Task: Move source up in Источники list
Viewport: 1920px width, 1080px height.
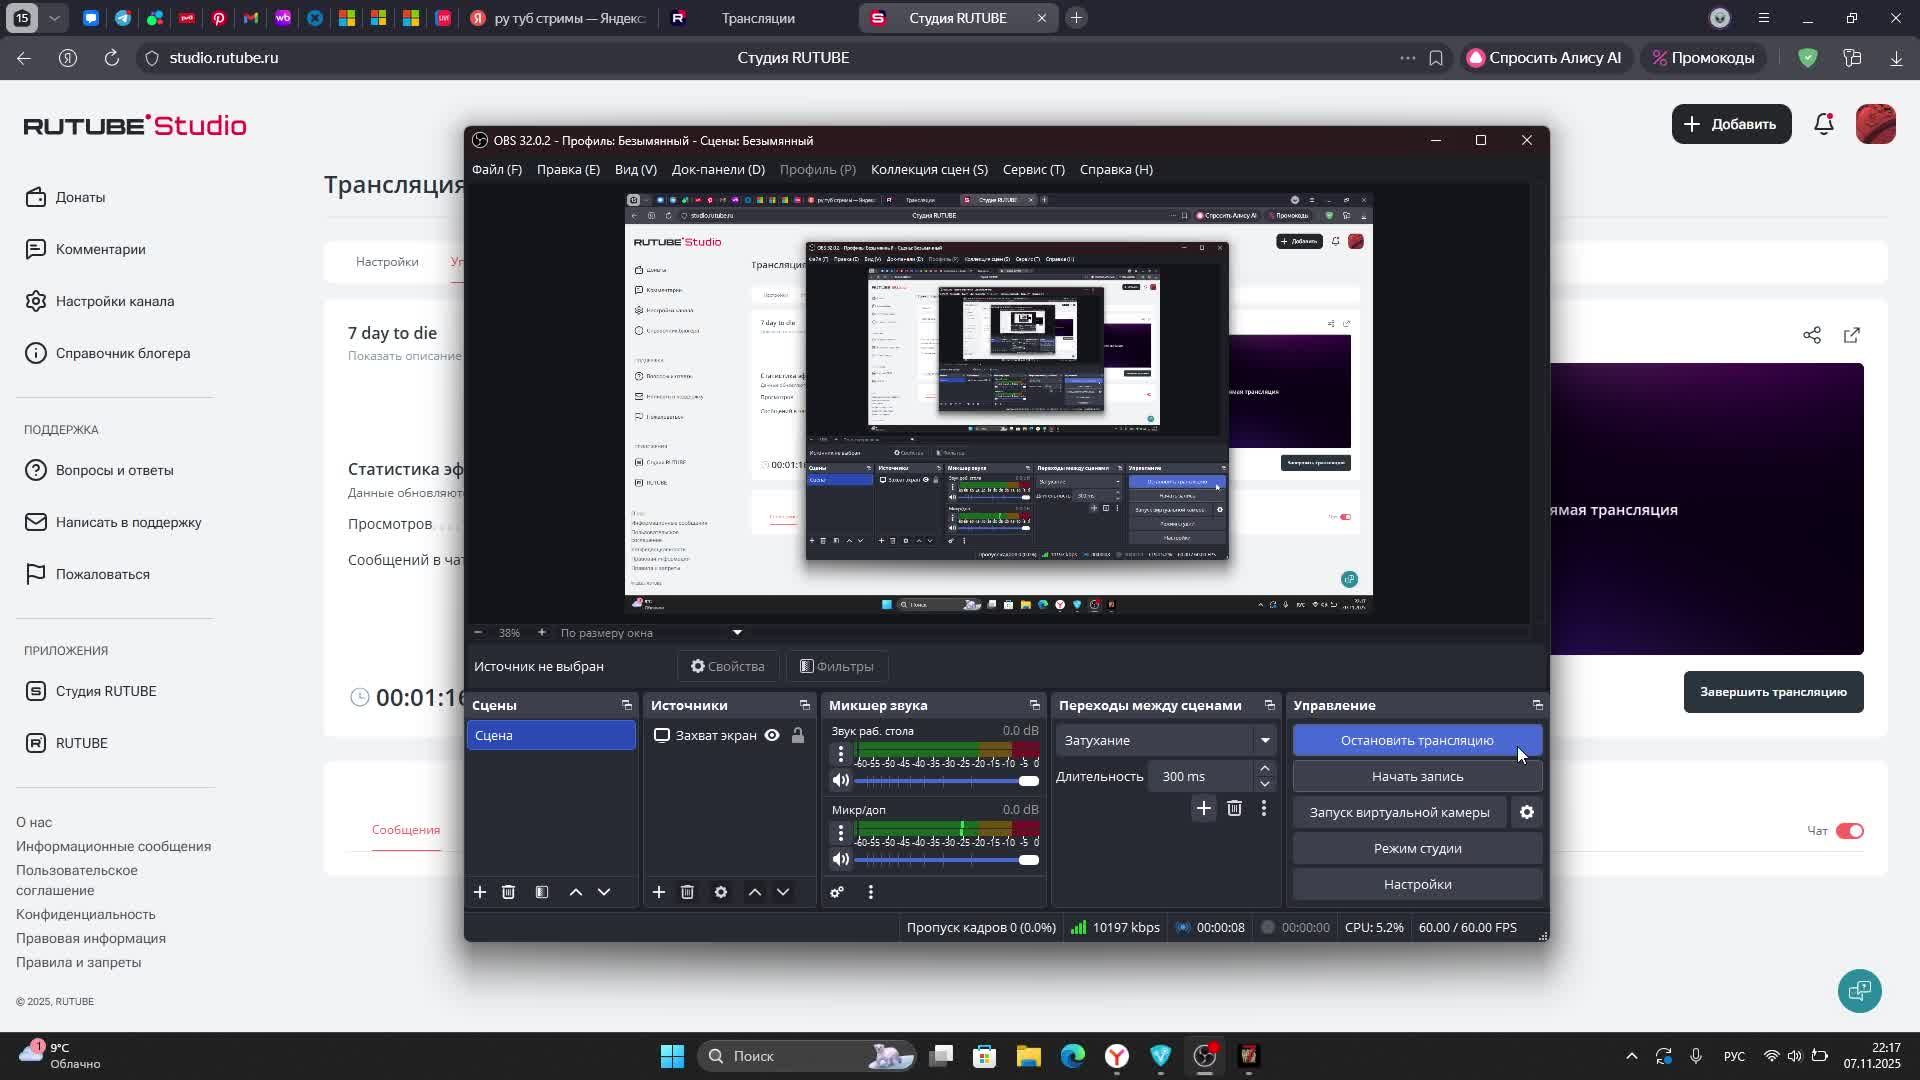Action: 755,892
